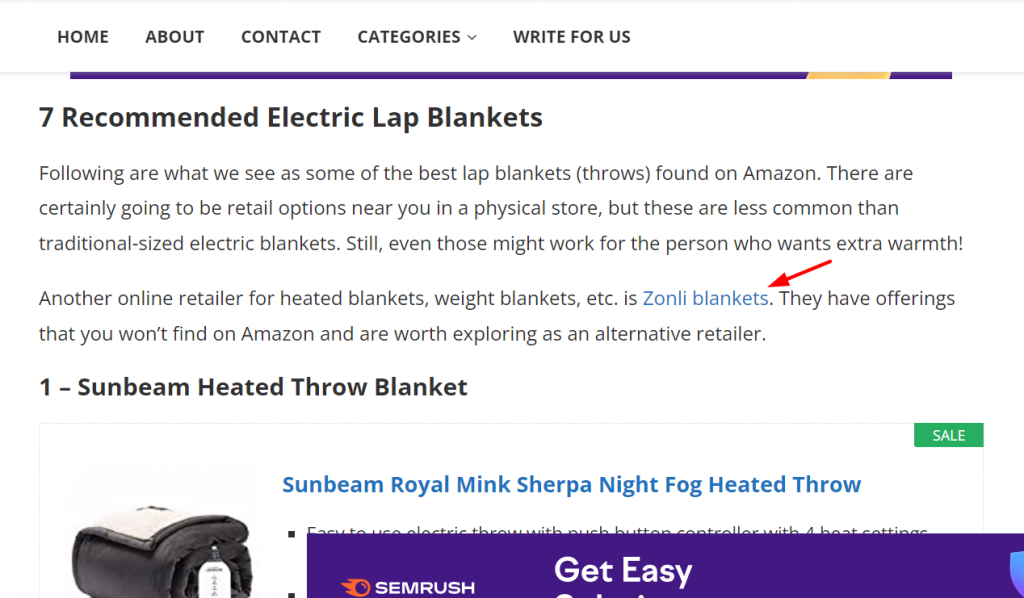Click the green SALE badge

pyautogui.click(x=948, y=435)
